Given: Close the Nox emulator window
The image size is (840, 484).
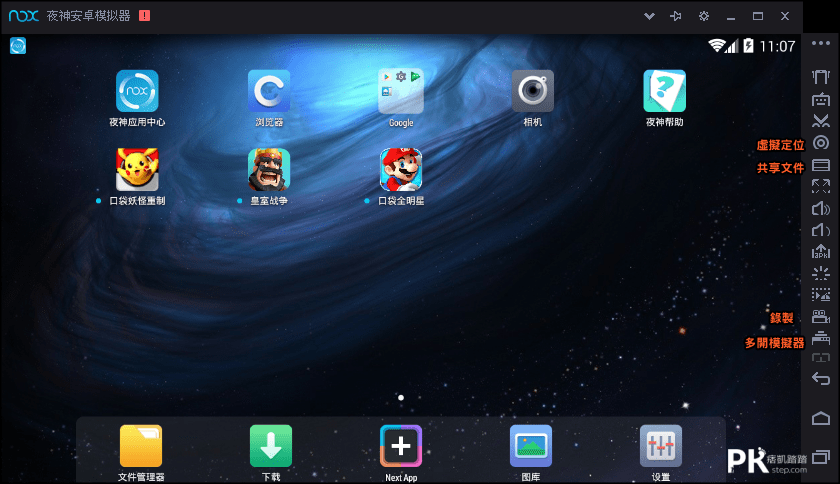Looking at the screenshot, I should 785,16.
